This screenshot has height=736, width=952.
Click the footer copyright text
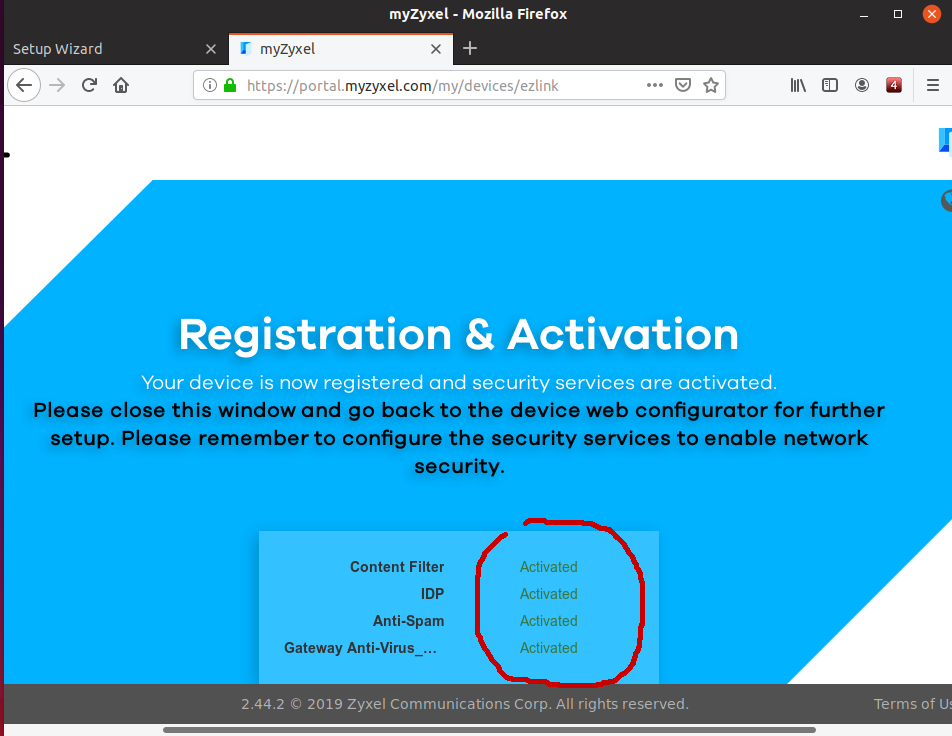tap(465, 704)
